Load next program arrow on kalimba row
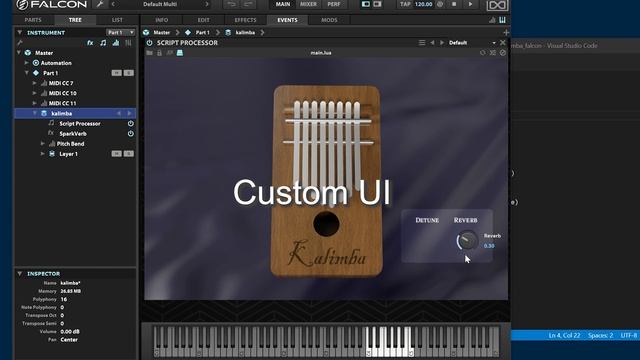Screen dimensions: 640x360 pos(129,113)
